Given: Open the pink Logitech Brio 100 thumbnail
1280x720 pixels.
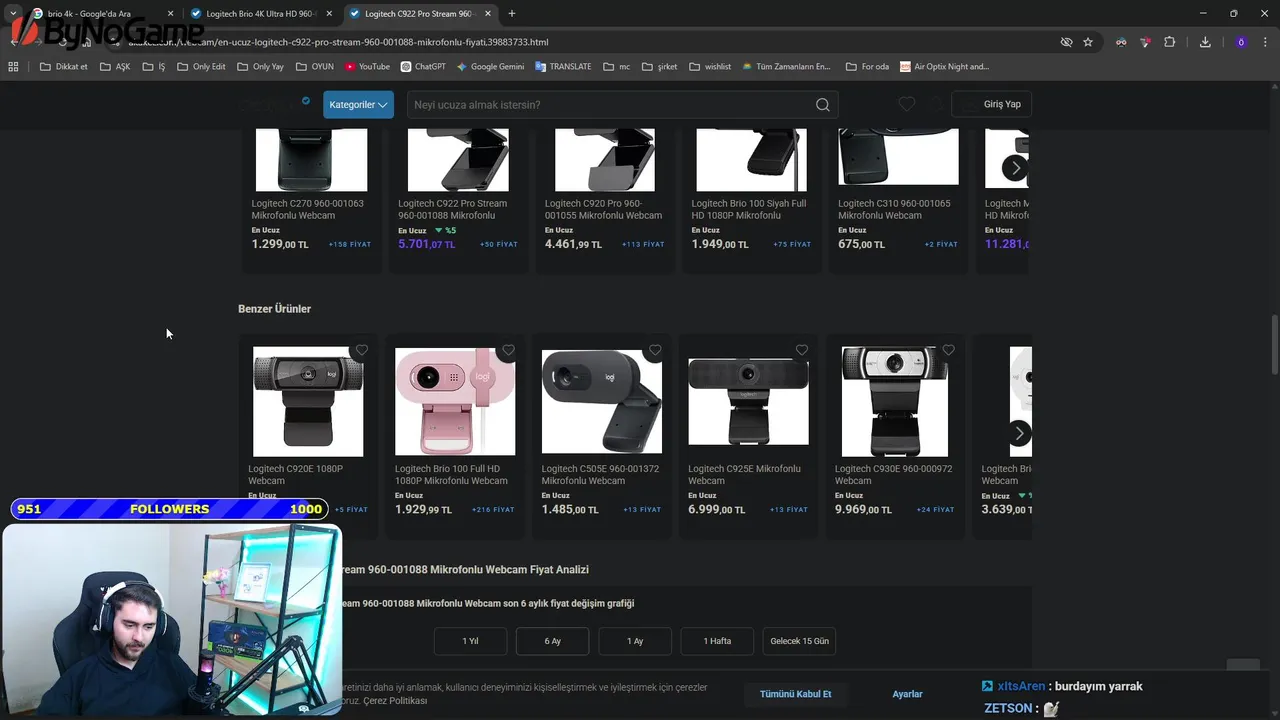Looking at the screenshot, I should tap(455, 402).
